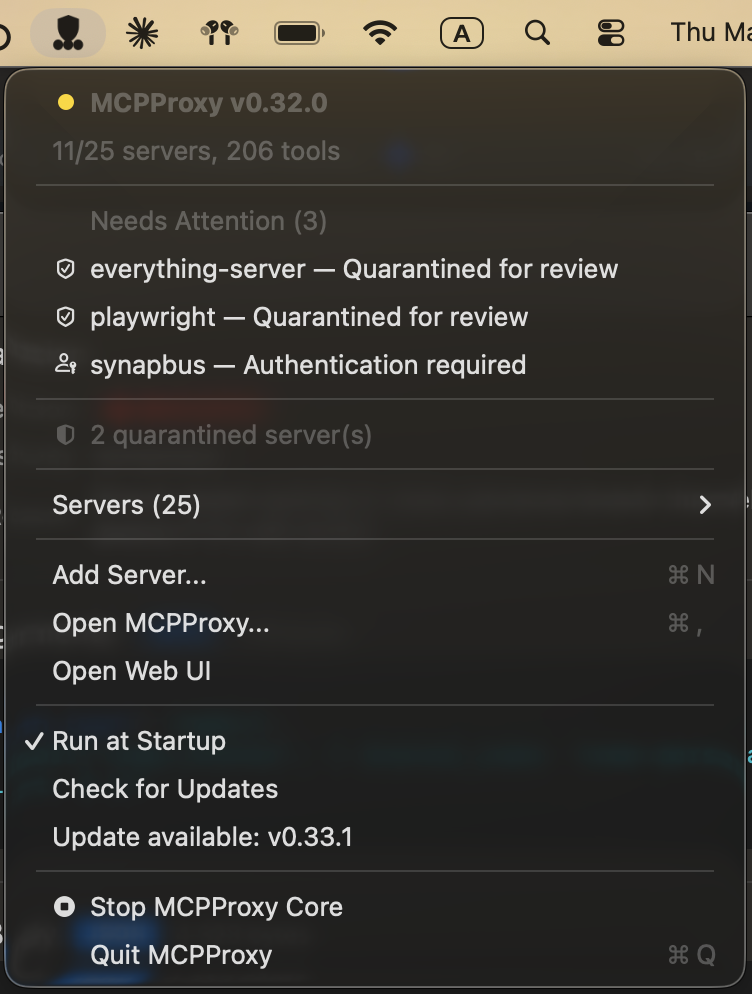This screenshot has width=752, height=994.
Task: Select everything-server — Quarantined for review
Action: [x=375, y=269]
